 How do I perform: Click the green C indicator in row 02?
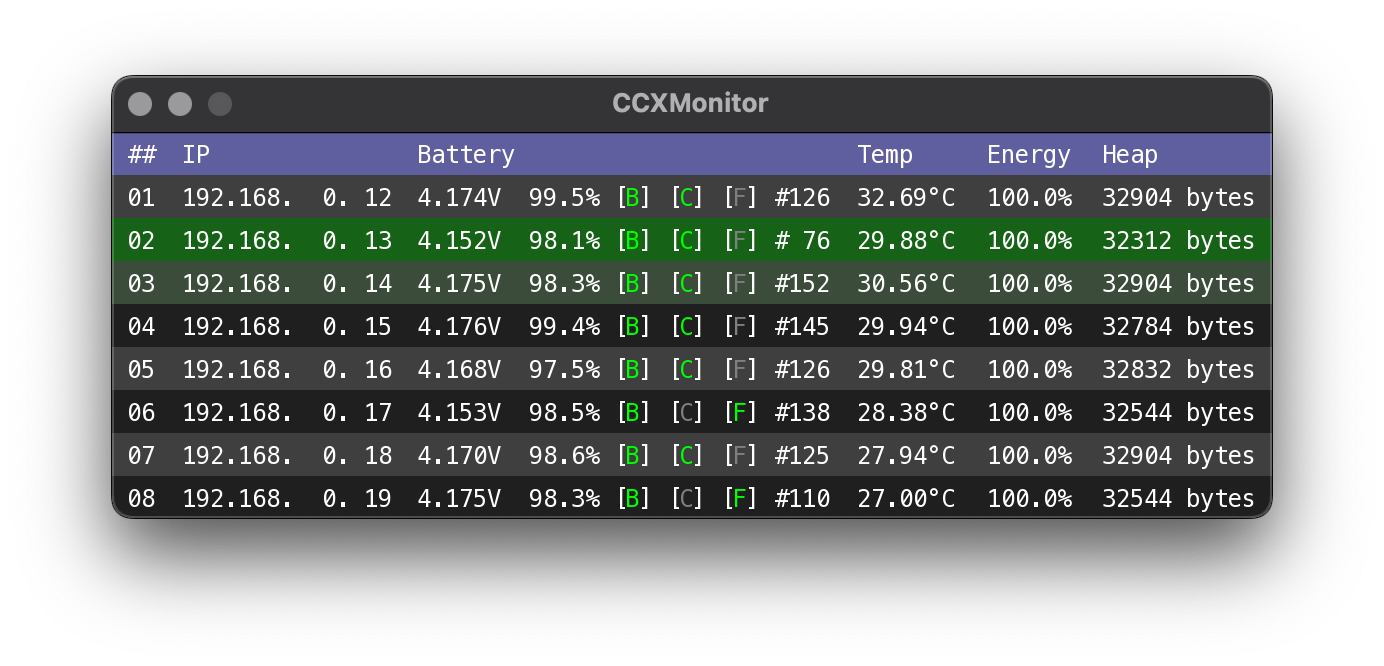(x=686, y=241)
